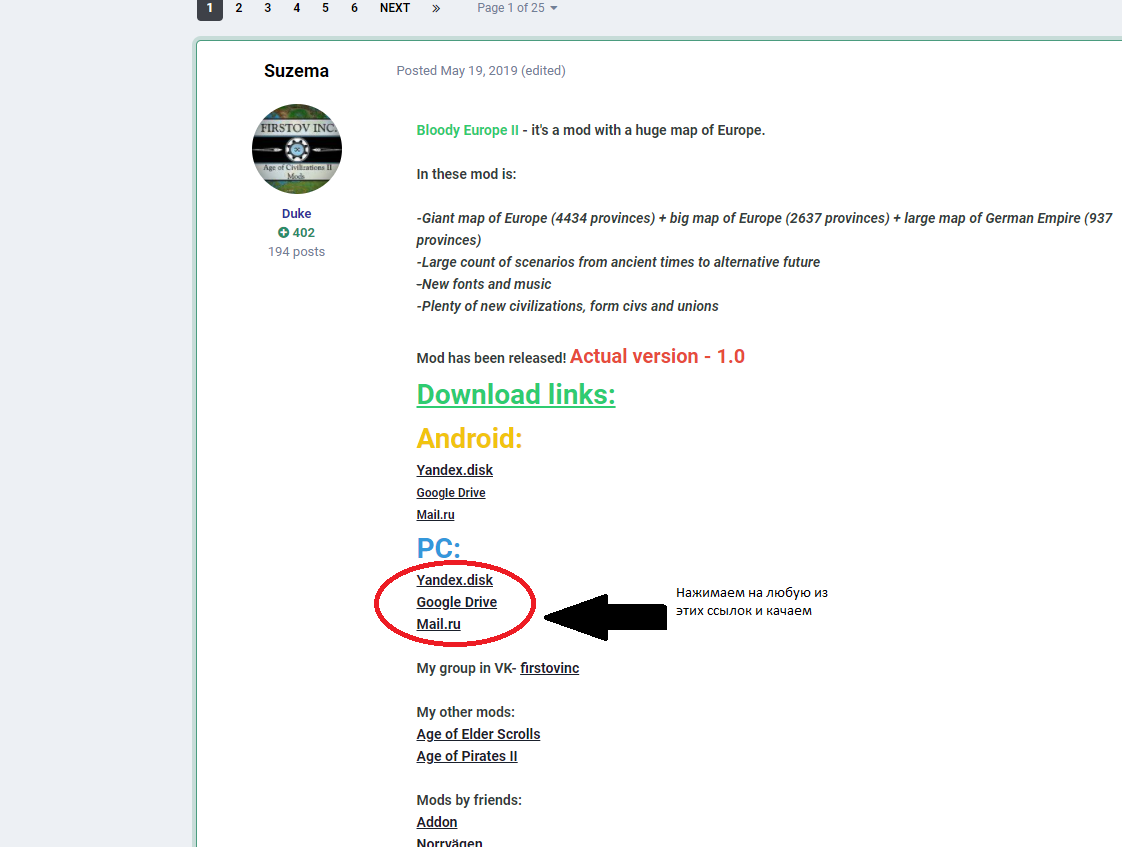Click the '(edited)' label in the post header

[543, 70]
